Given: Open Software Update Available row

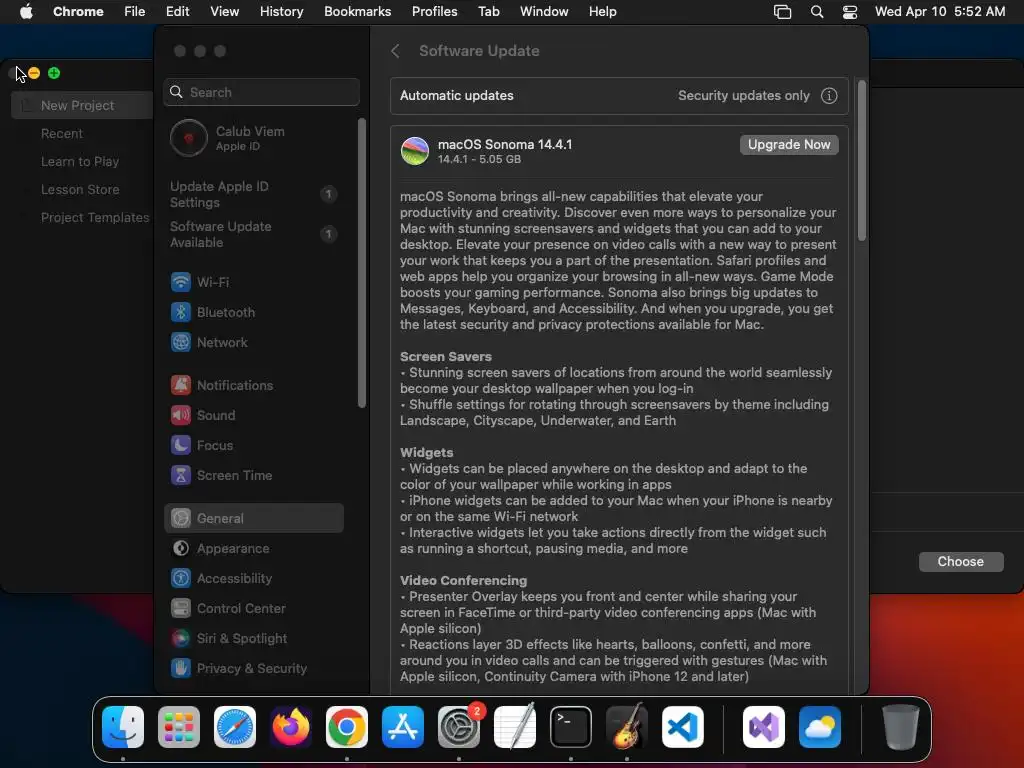Looking at the screenshot, I should tap(253, 234).
